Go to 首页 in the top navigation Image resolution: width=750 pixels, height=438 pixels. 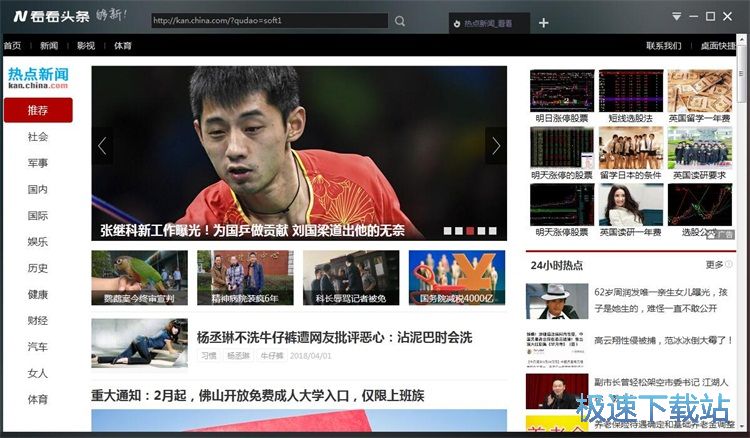coord(12,45)
